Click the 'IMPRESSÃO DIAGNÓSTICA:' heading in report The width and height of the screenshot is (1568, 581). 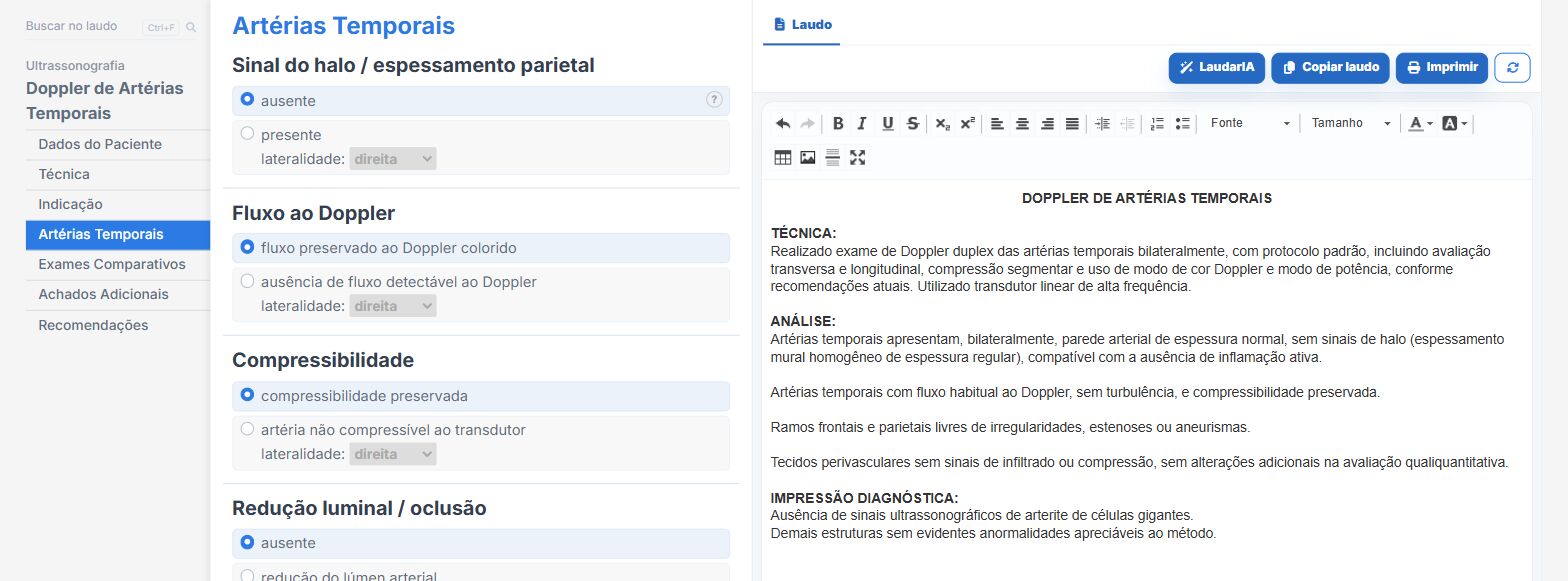(864, 498)
